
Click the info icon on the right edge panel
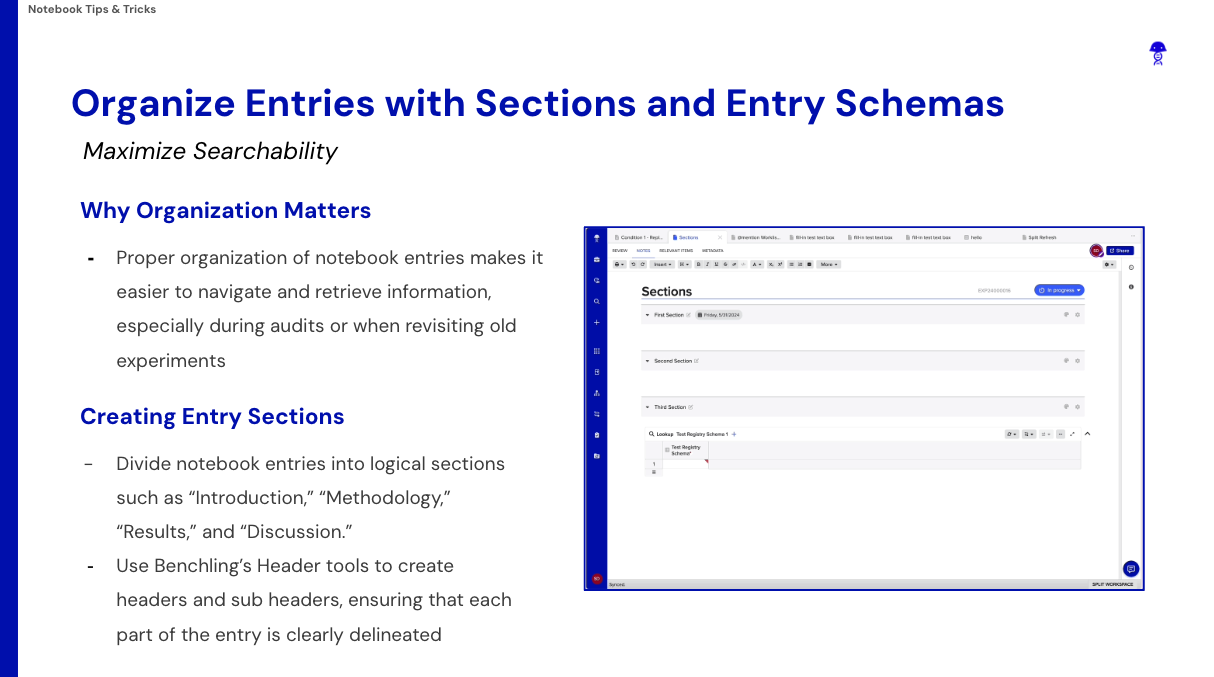click(1130, 287)
